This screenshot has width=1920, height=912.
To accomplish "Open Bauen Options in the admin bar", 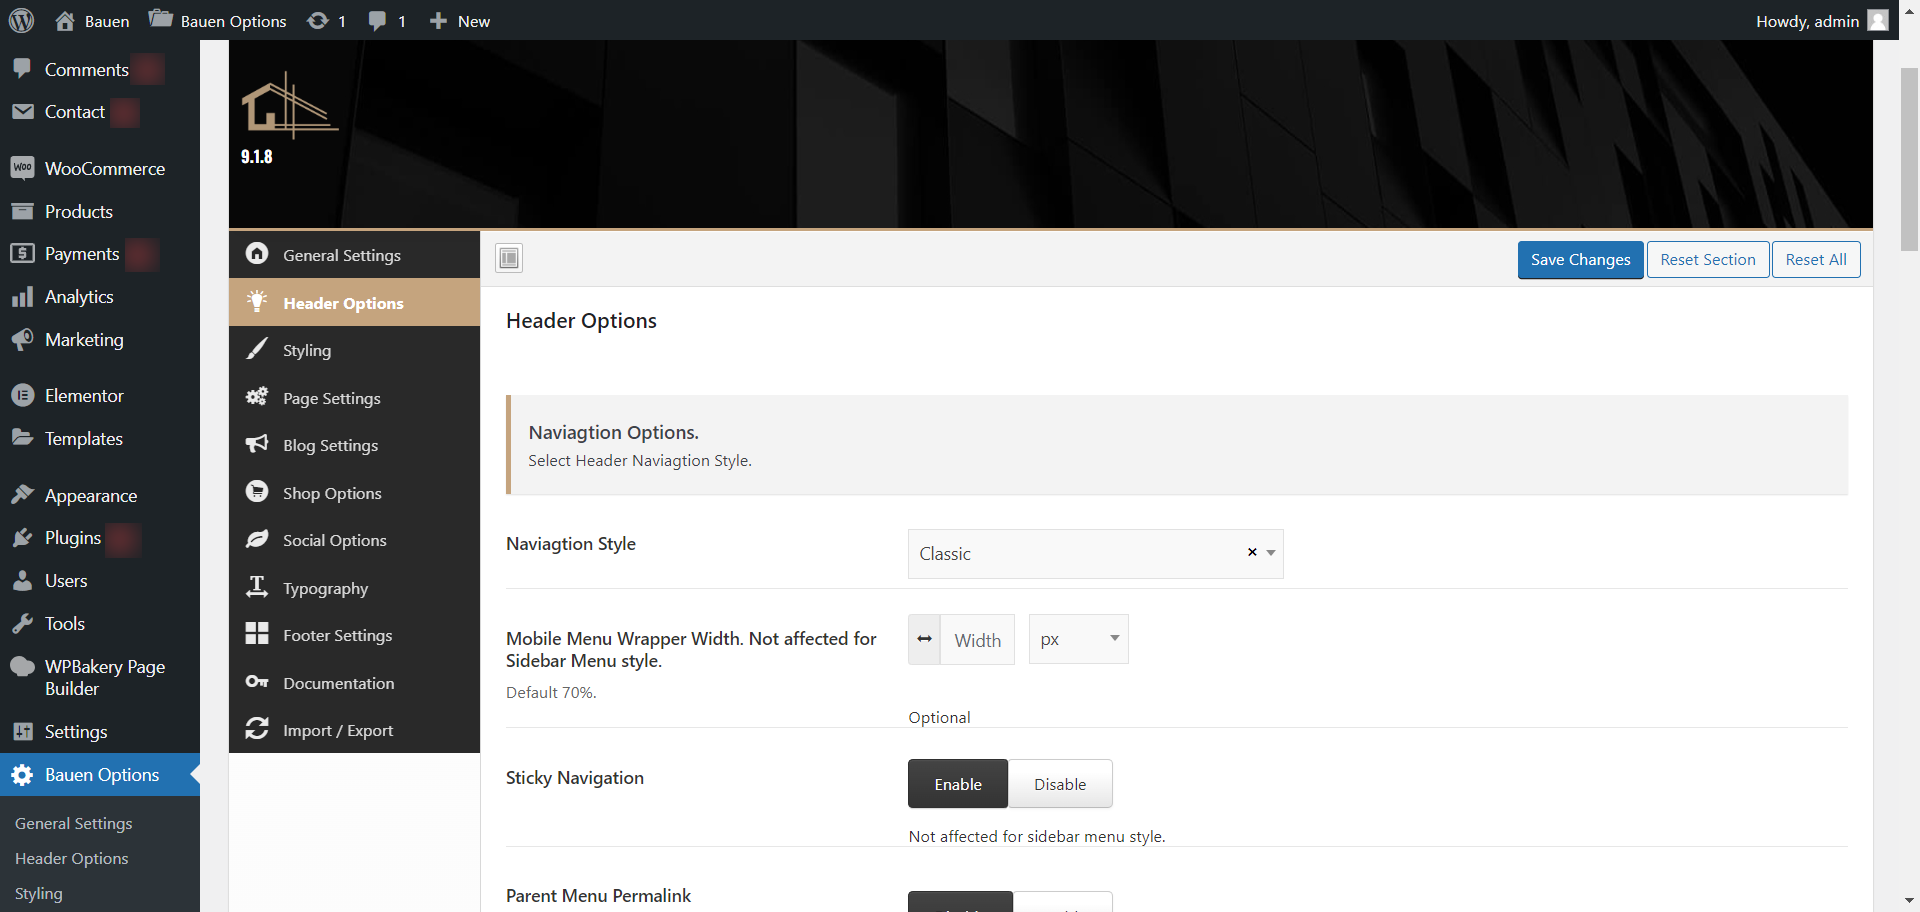I will [x=218, y=21].
